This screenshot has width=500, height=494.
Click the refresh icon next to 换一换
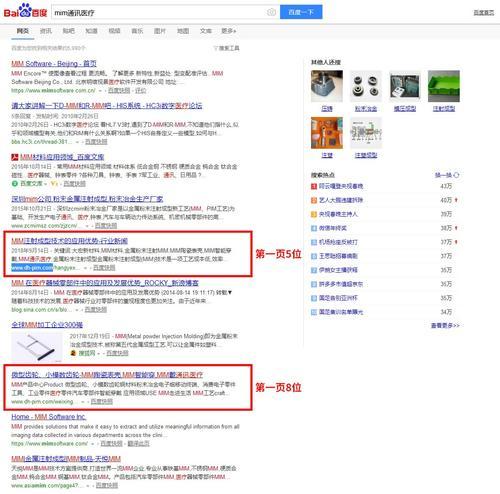pyautogui.click(x=456, y=175)
